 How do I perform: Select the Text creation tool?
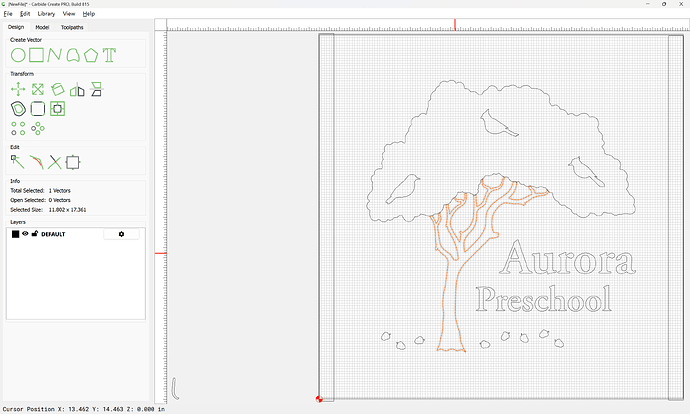click(x=109, y=55)
